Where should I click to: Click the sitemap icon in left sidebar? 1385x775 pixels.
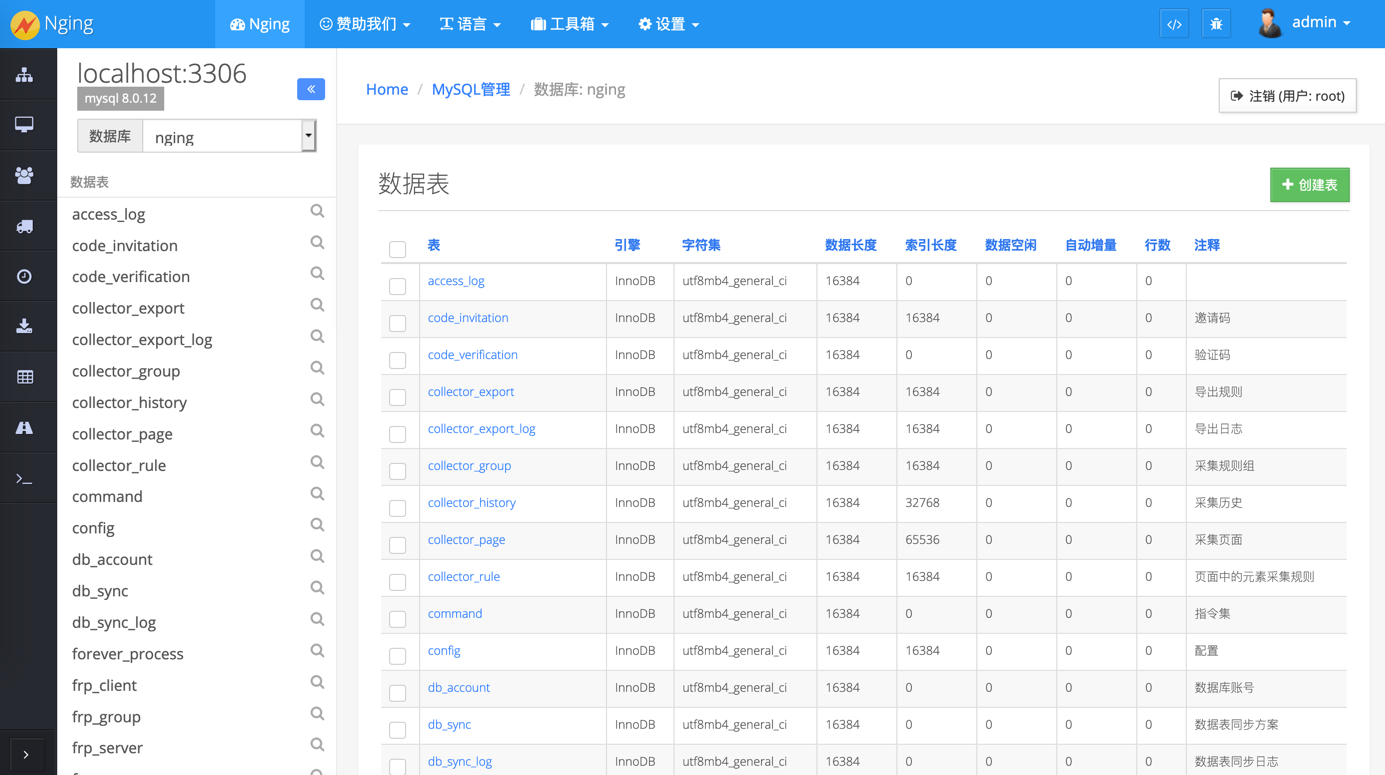(x=24, y=75)
